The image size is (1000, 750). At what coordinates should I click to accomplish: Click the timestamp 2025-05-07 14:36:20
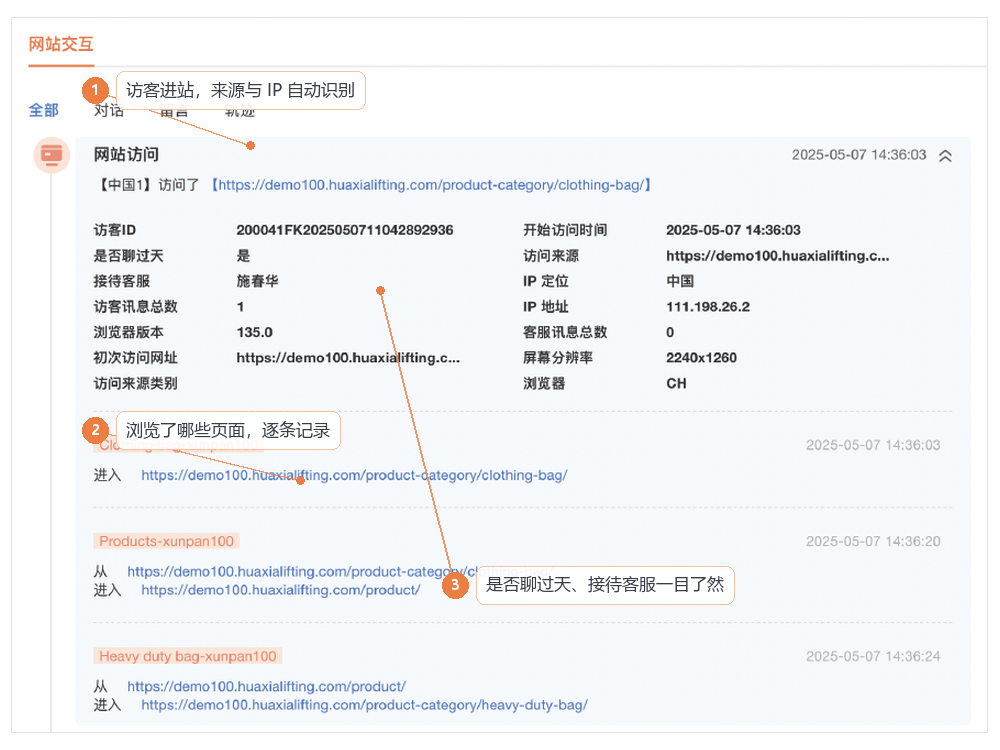tap(872, 541)
